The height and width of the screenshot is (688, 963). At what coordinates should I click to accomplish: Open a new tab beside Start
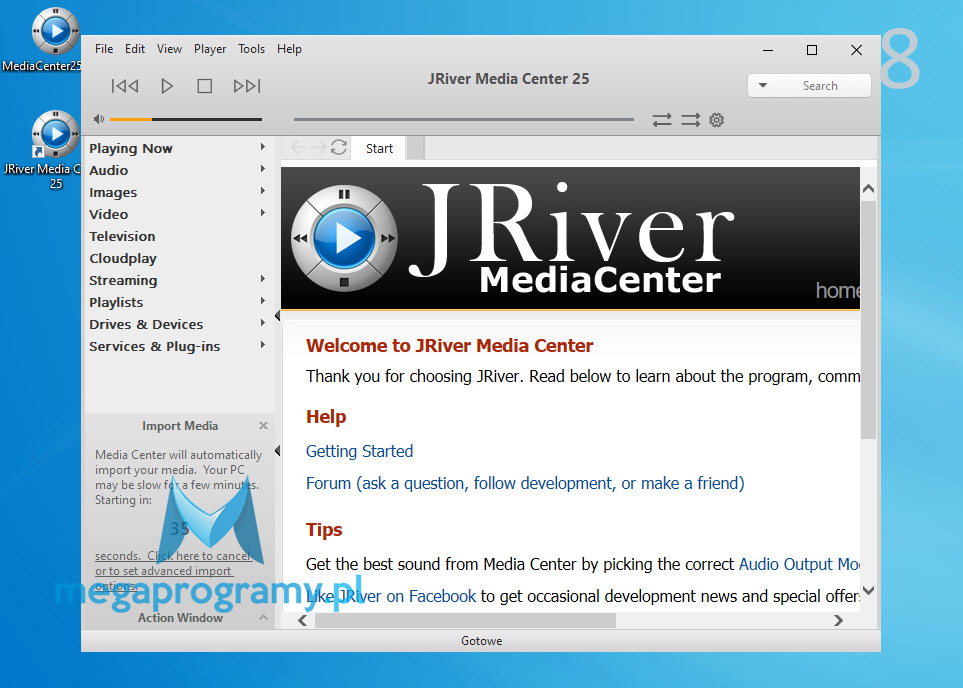click(x=416, y=149)
